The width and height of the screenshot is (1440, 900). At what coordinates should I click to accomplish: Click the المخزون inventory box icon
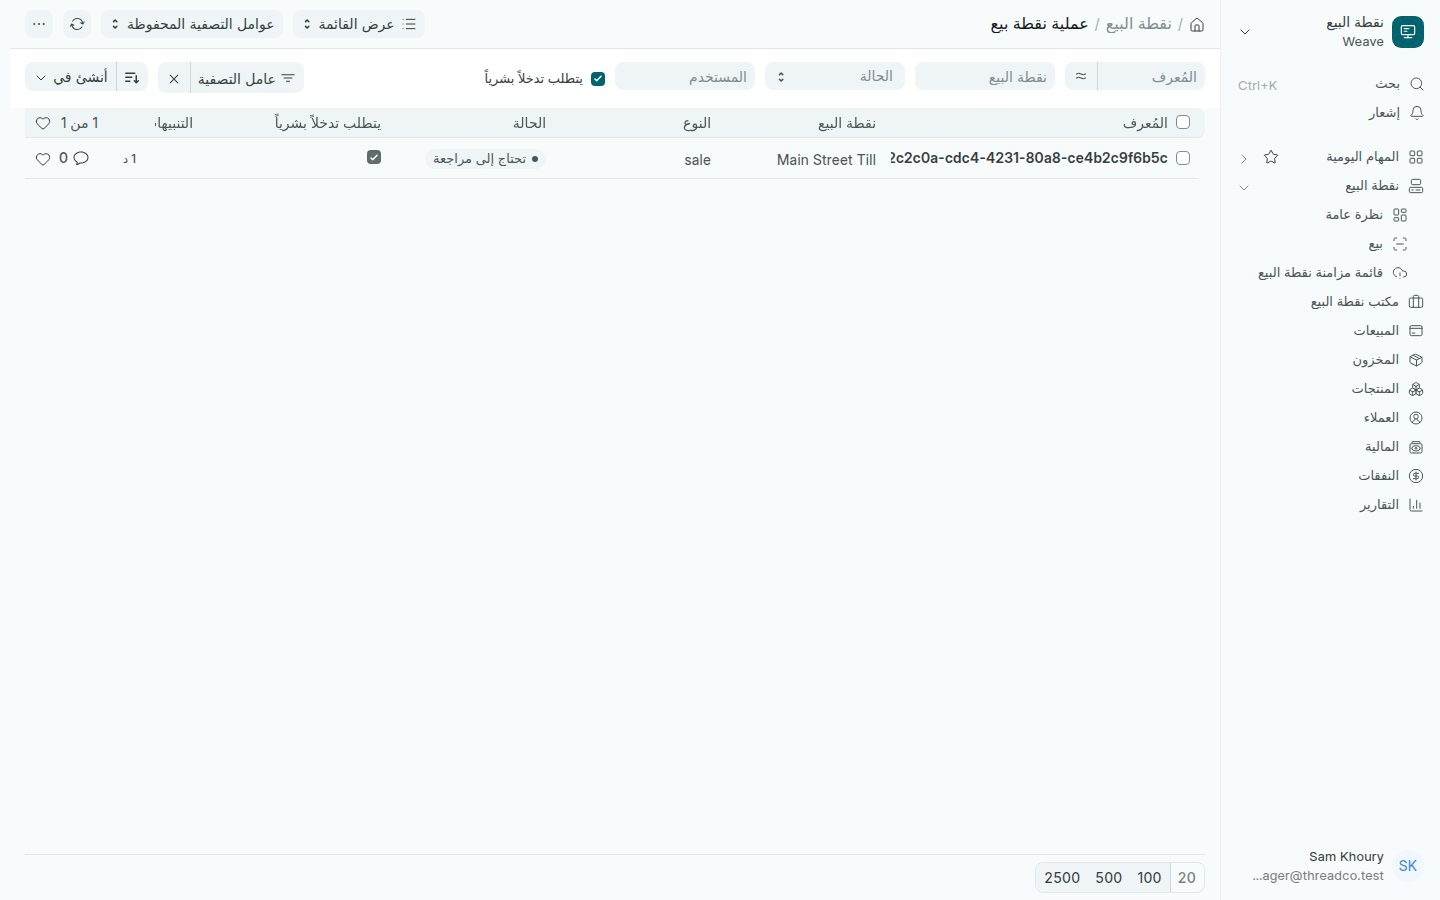point(1416,360)
